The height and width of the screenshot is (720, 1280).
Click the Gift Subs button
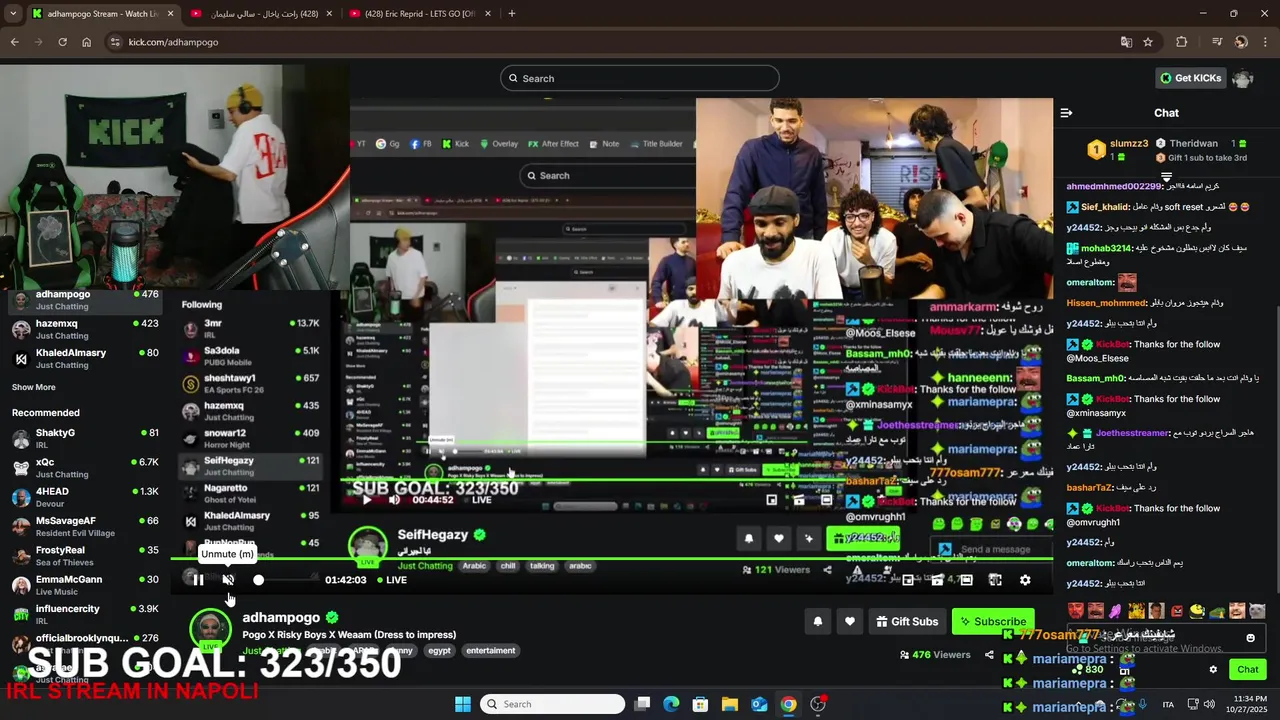point(907,621)
